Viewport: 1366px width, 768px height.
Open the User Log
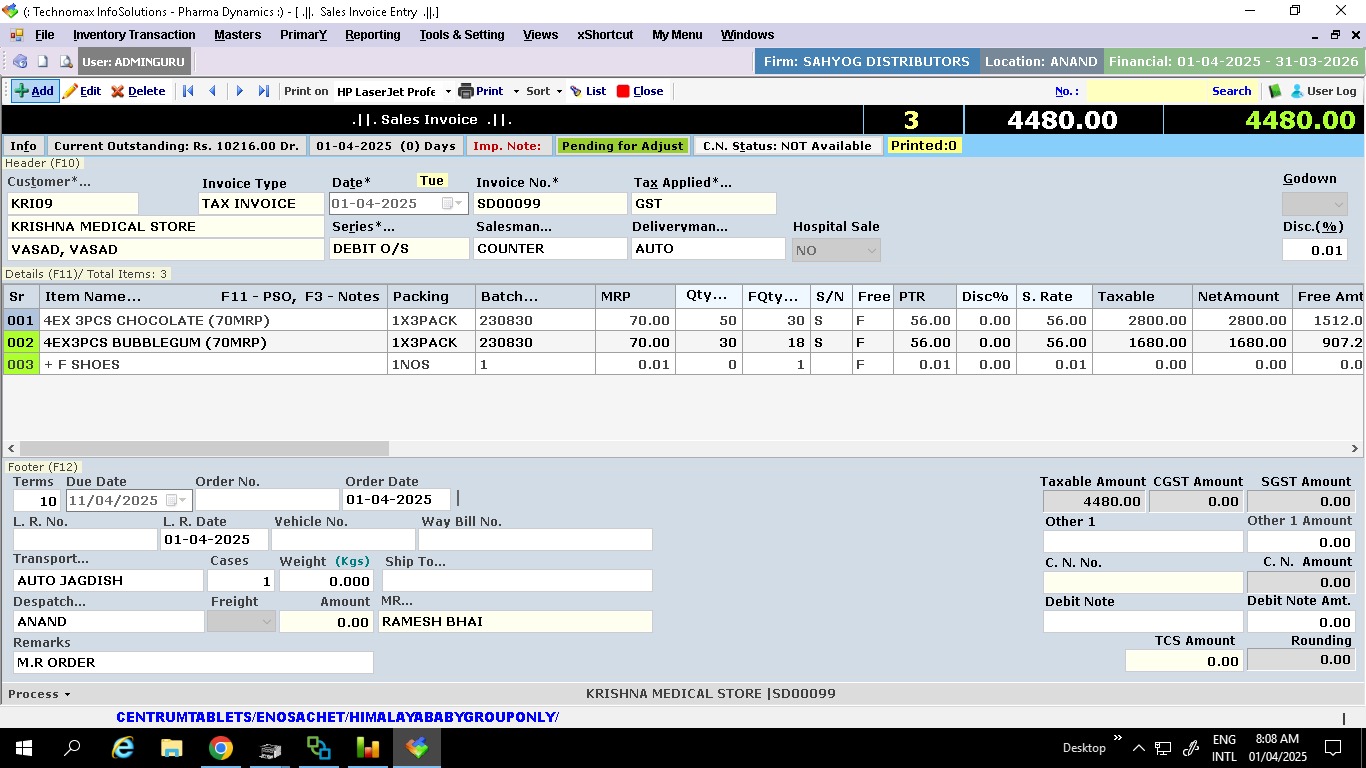(x=1323, y=91)
